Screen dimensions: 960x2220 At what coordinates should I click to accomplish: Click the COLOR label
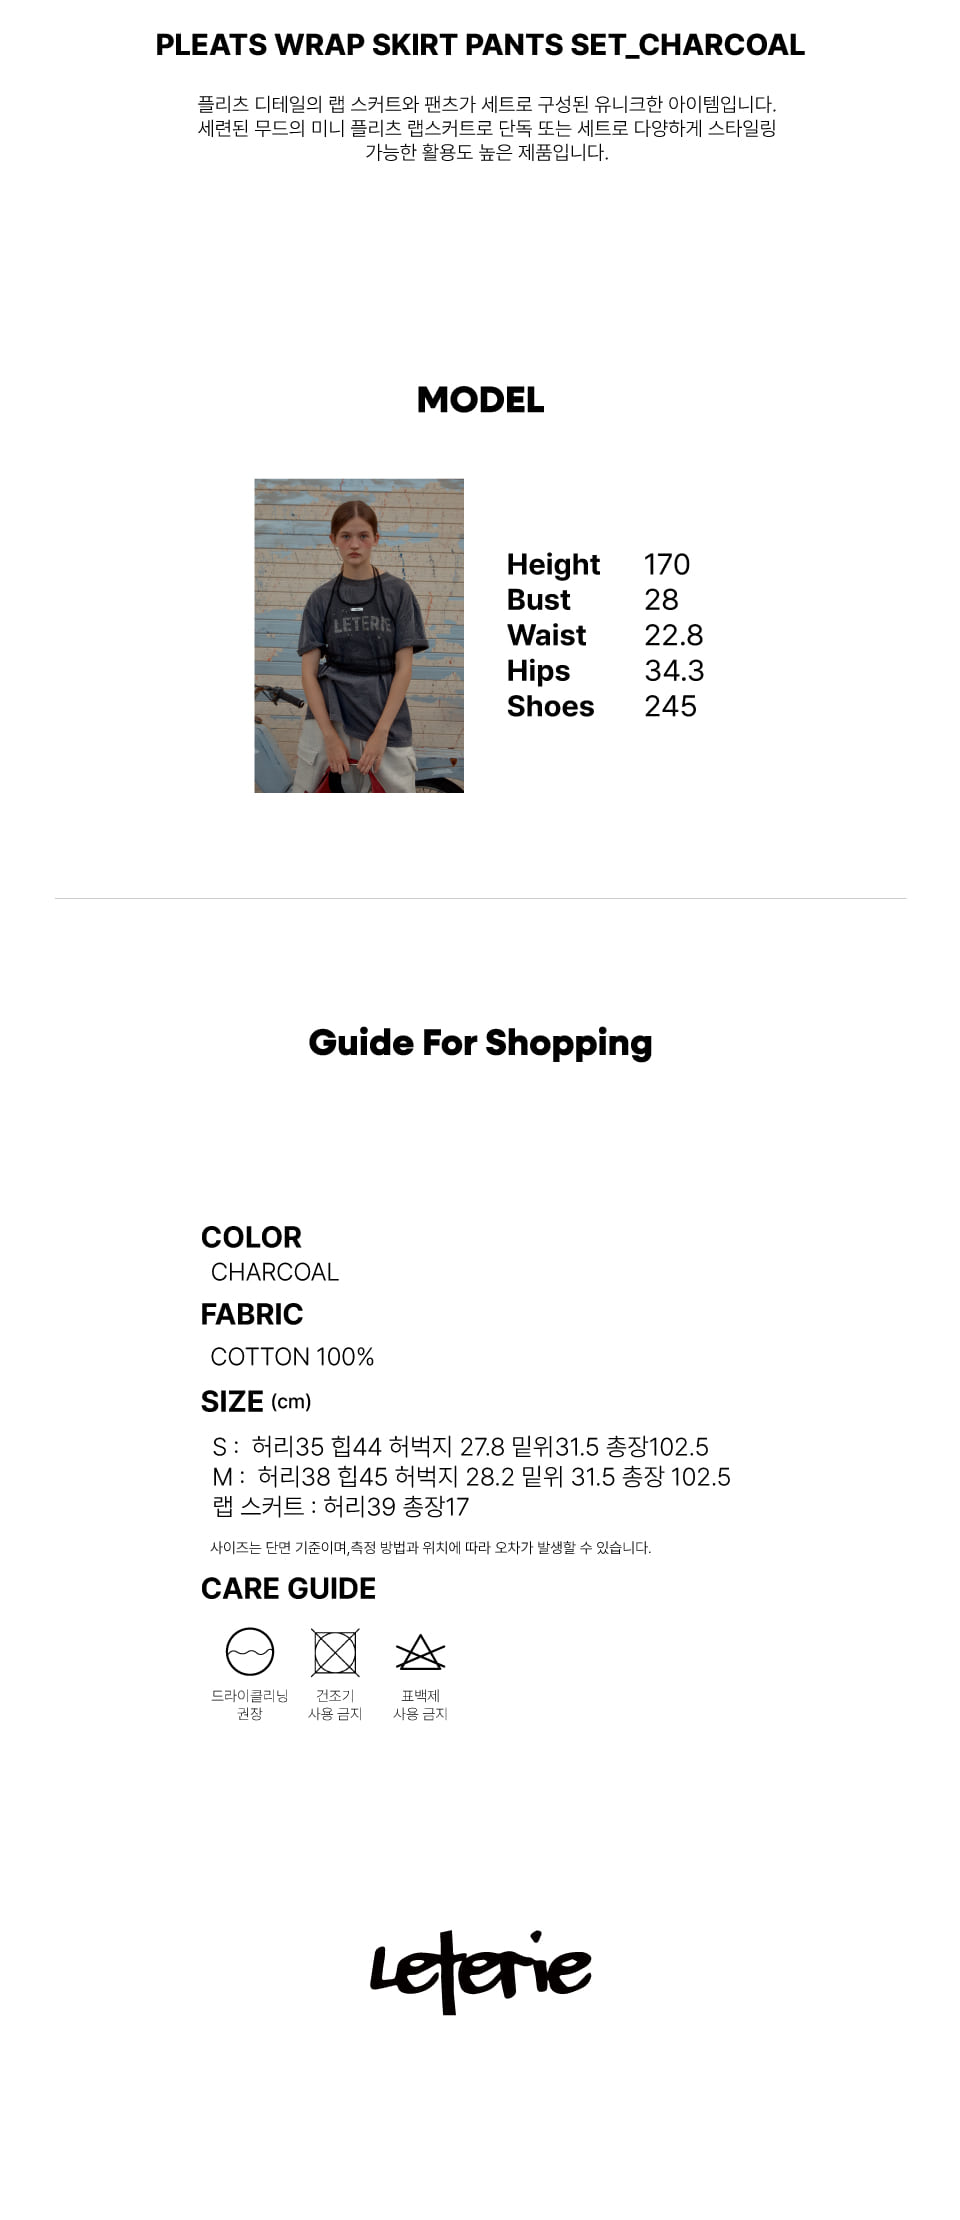click(x=251, y=1237)
